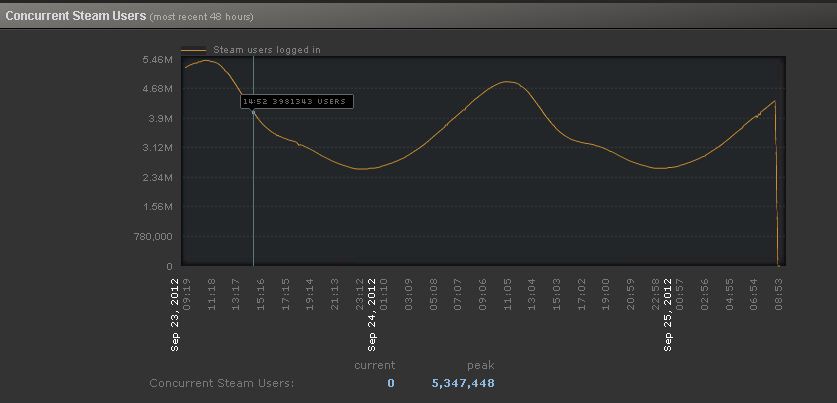Click the 'Concurrent Steam Users' header title
Image resolution: width=837 pixels, height=403 pixels.
pyautogui.click(x=75, y=15)
